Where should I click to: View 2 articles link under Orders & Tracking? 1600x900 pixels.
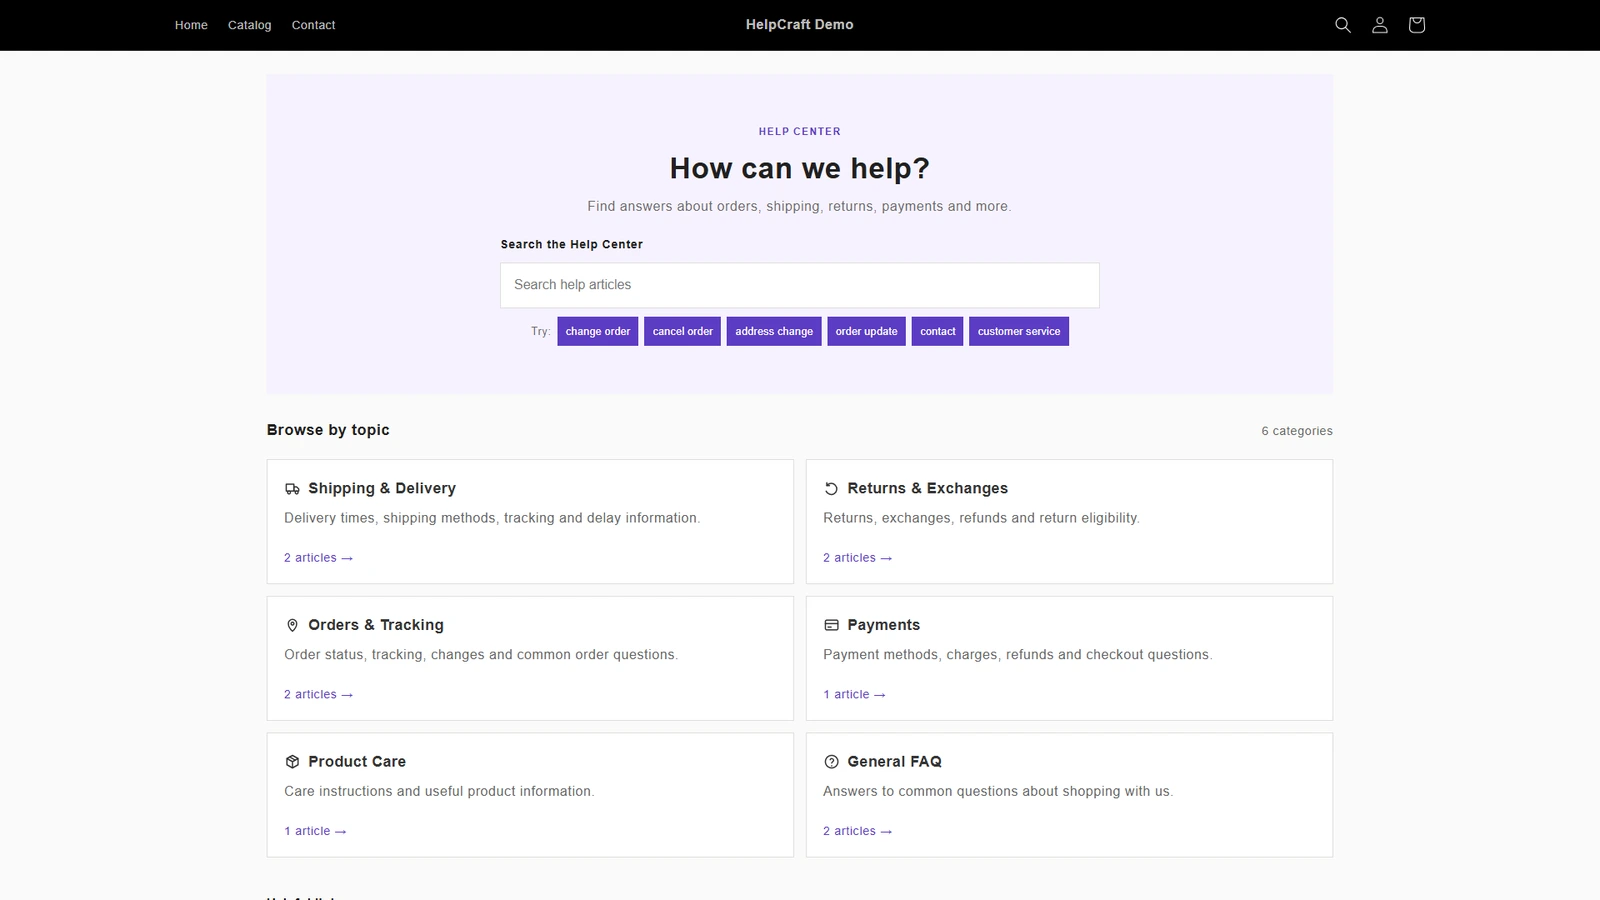pyautogui.click(x=318, y=695)
